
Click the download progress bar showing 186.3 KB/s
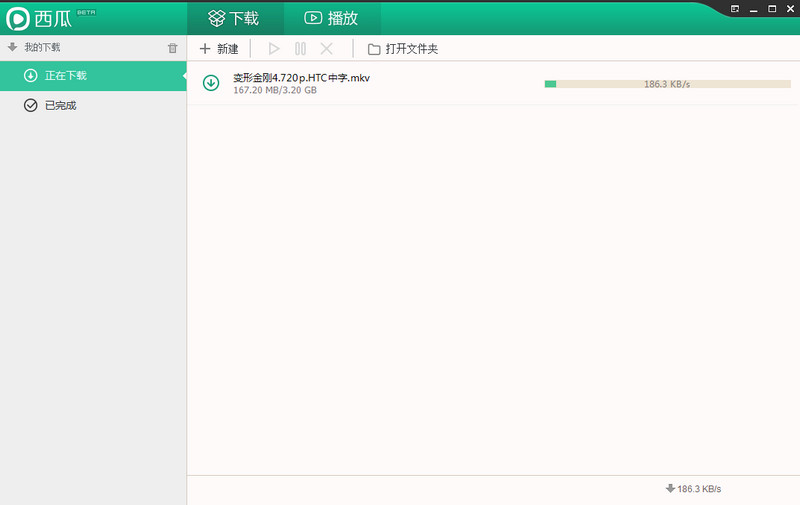tap(667, 84)
